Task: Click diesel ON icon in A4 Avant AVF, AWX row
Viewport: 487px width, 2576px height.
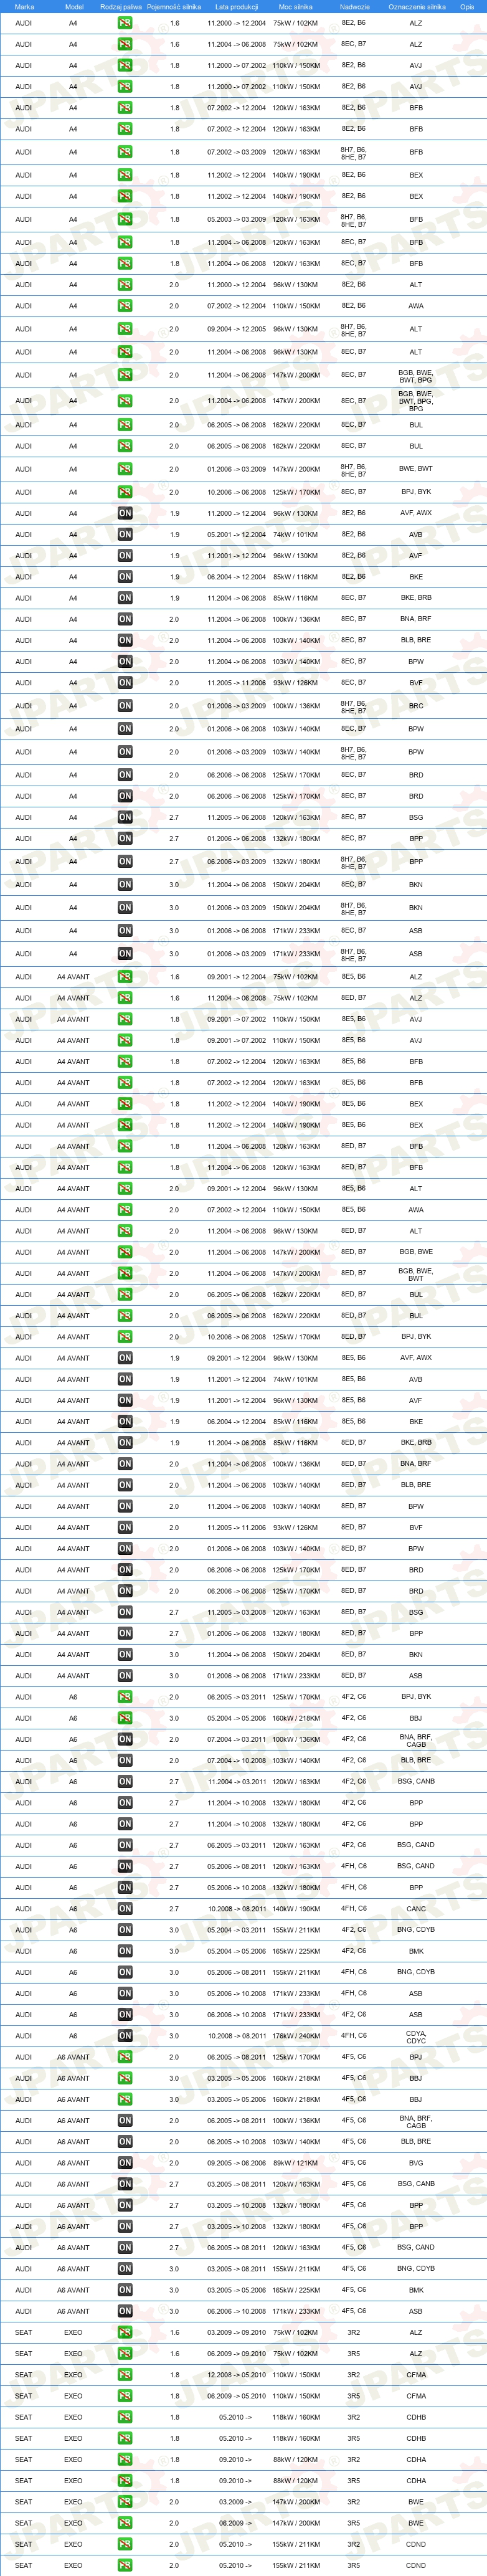Action: pos(124,1358)
